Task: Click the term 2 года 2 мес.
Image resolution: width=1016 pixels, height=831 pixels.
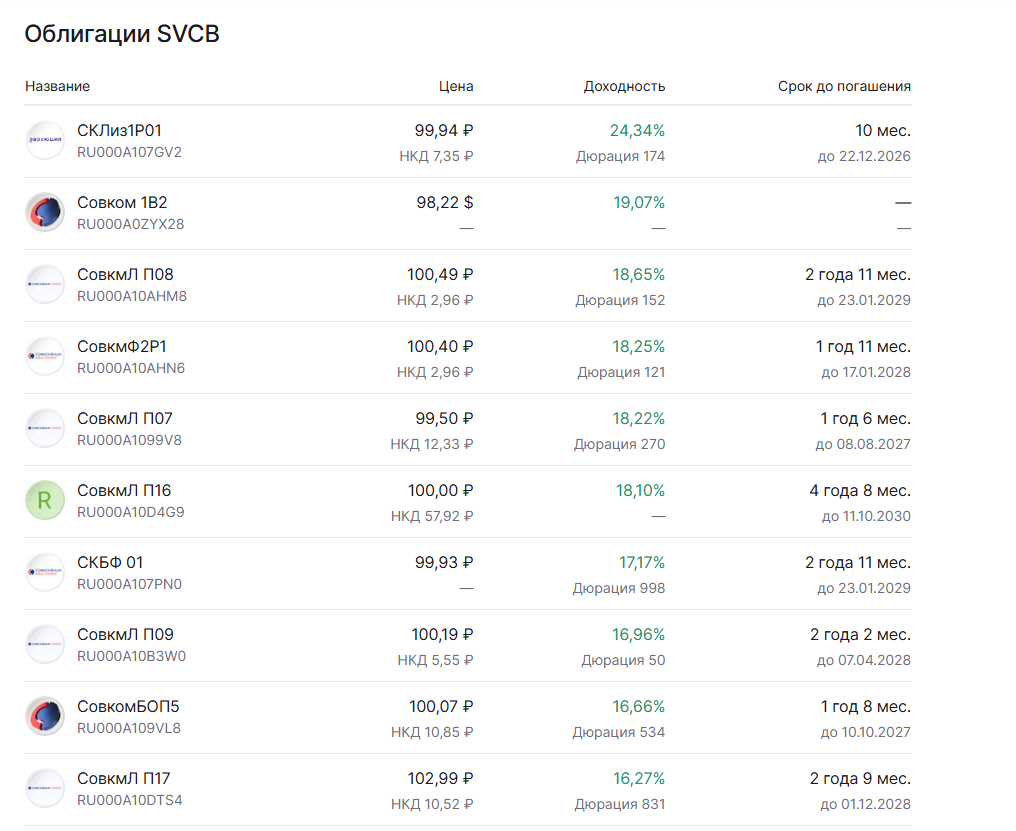Action: 860,634
